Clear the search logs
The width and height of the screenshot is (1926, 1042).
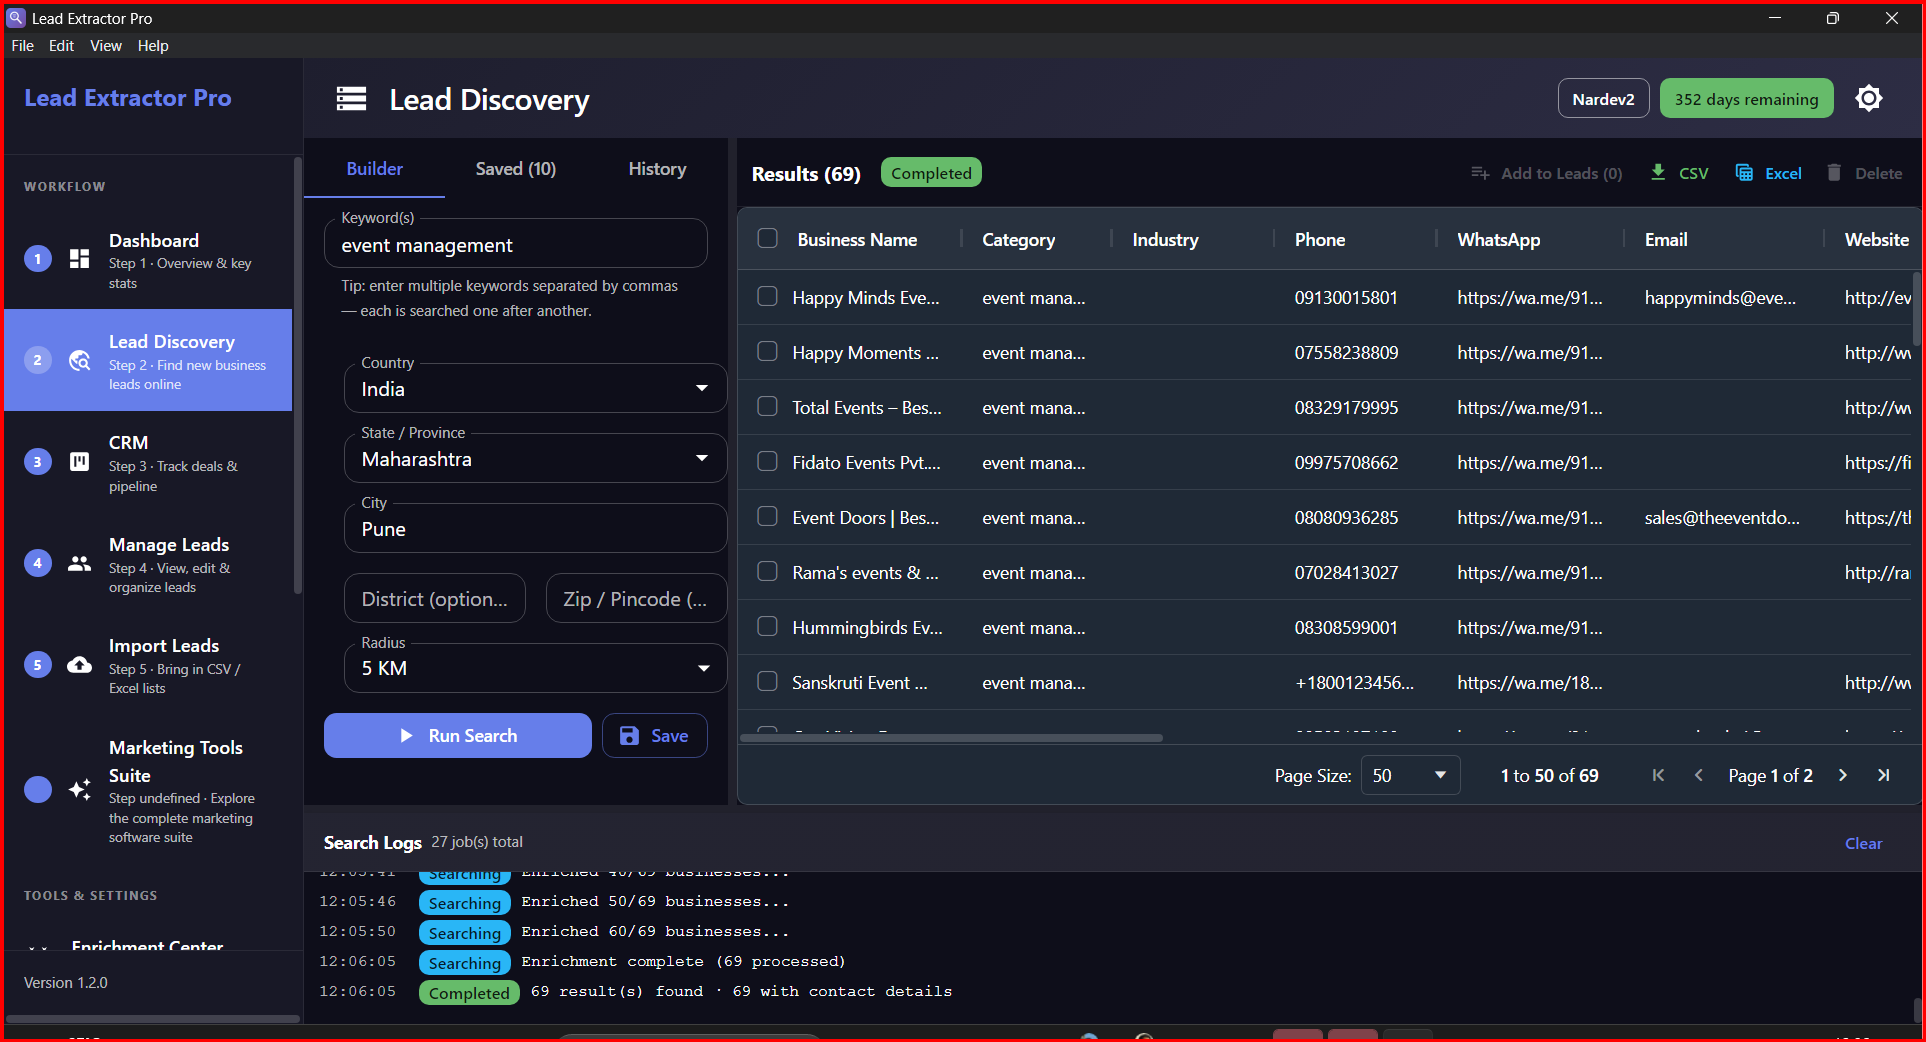pos(1863,843)
